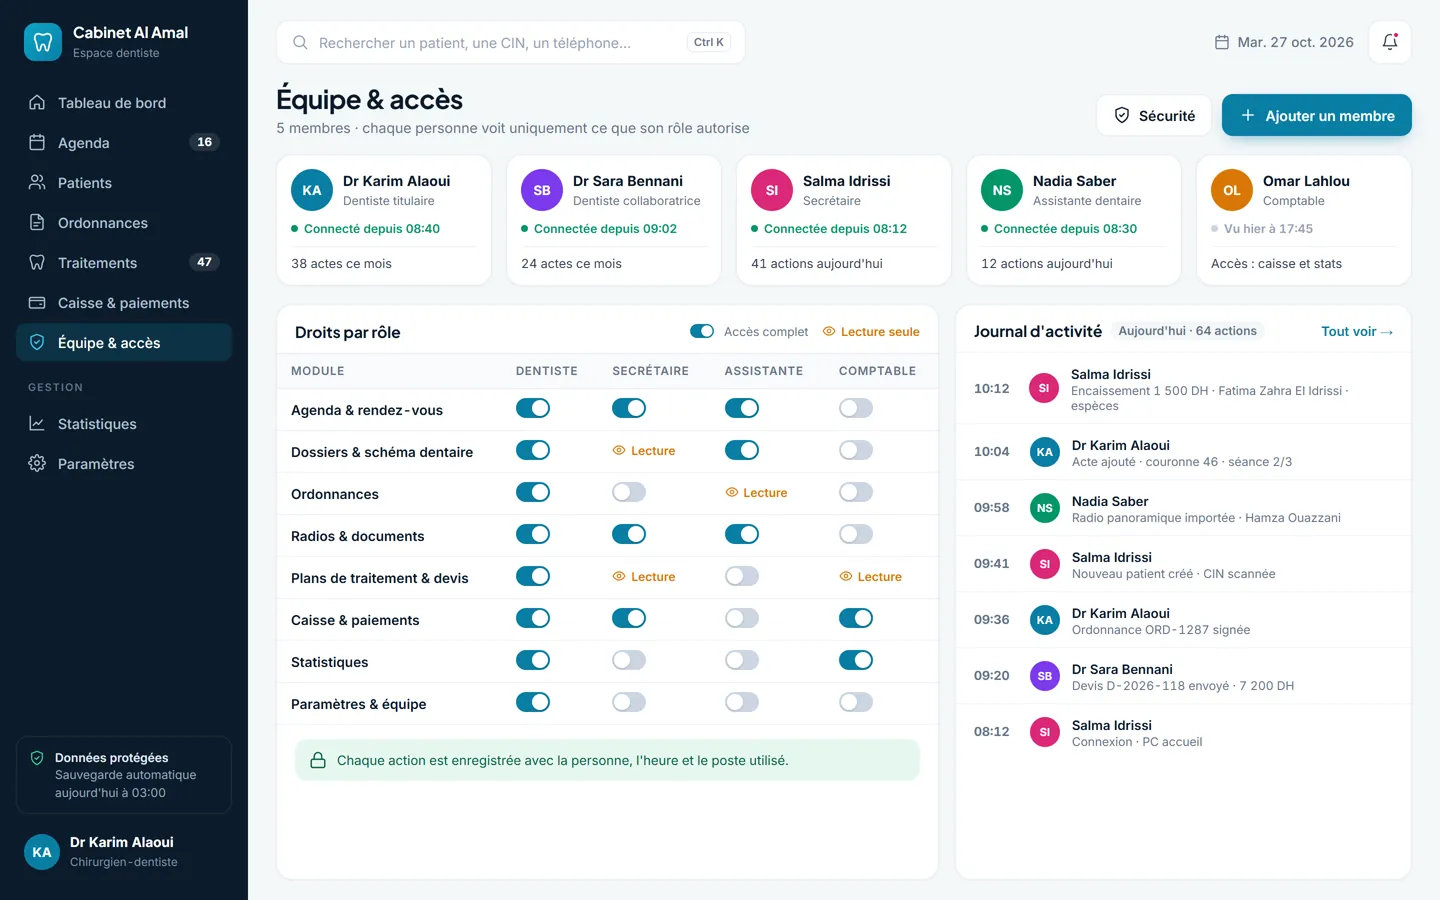Enable Paramètres & équipe for Assistante

click(x=742, y=702)
